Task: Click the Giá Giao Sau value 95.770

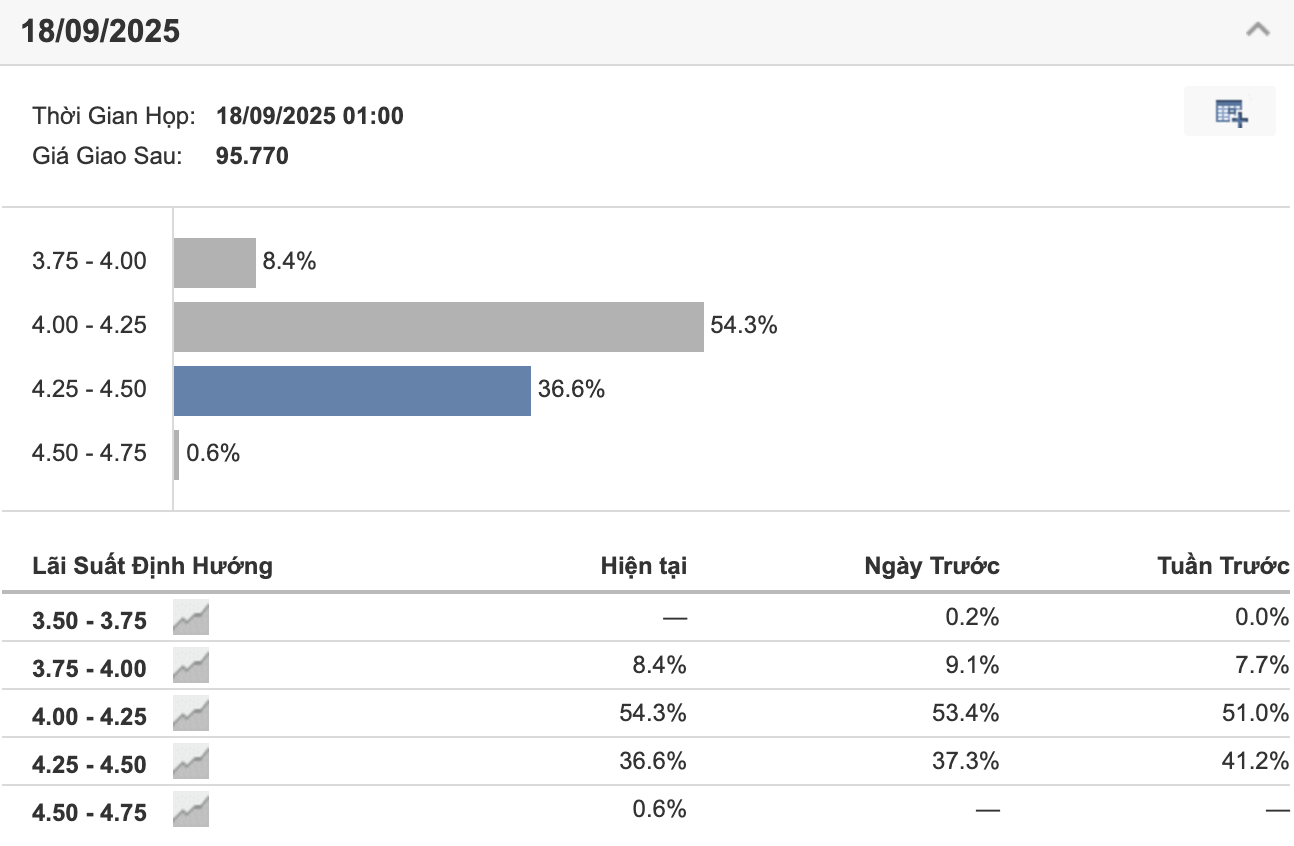Action: [x=252, y=156]
